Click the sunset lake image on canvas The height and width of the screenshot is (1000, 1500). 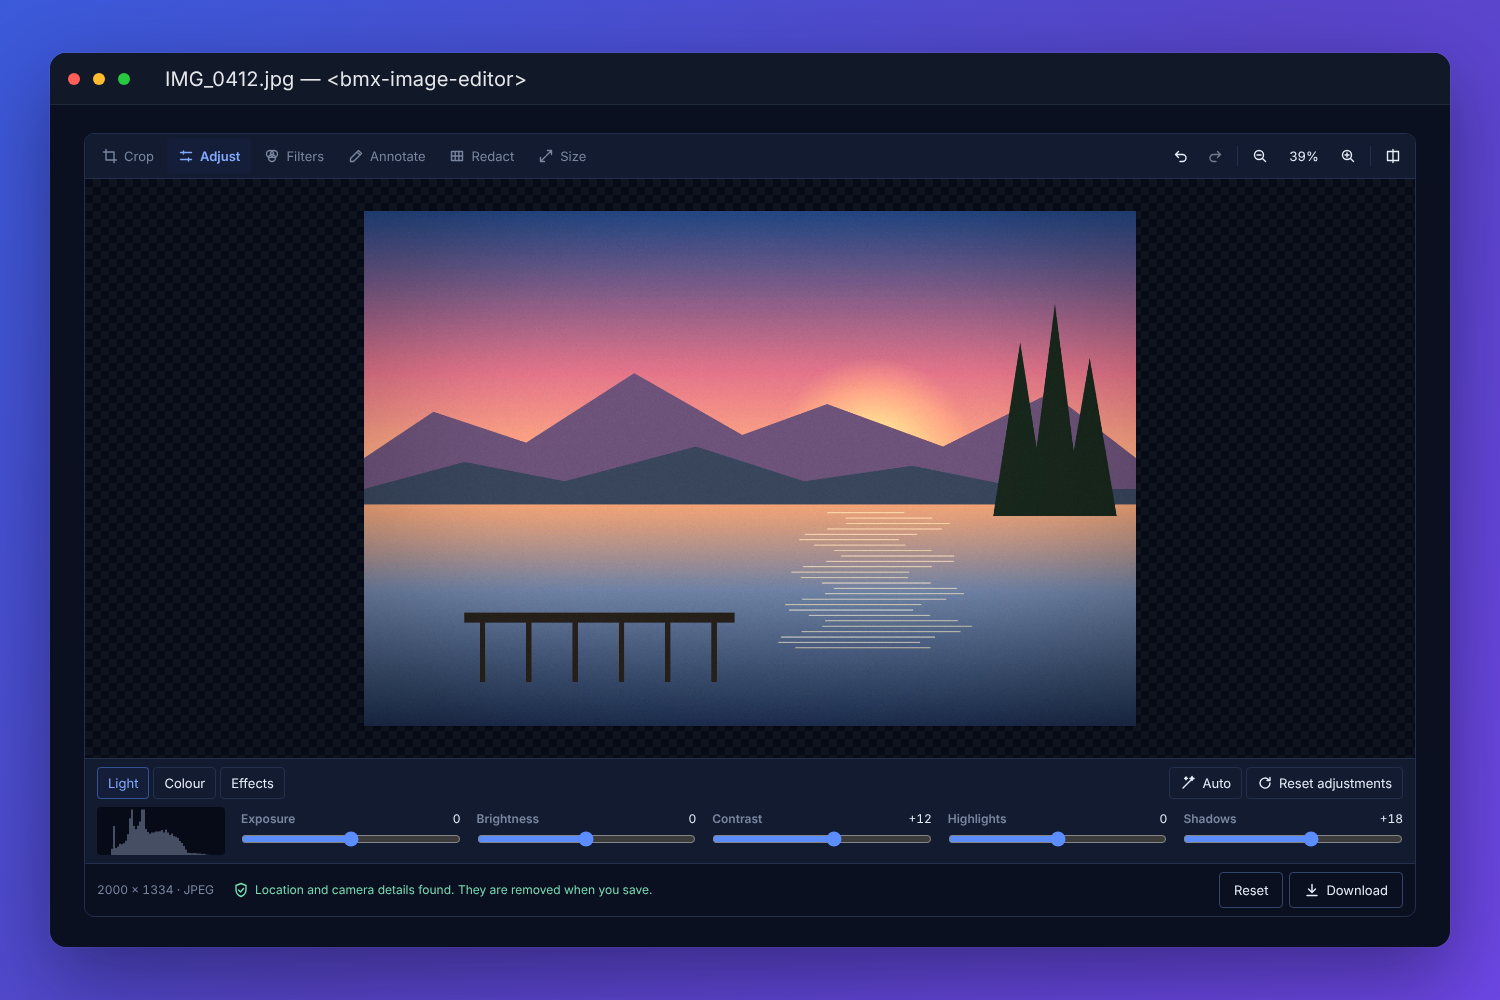pyautogui.click(x=750, y=468)
